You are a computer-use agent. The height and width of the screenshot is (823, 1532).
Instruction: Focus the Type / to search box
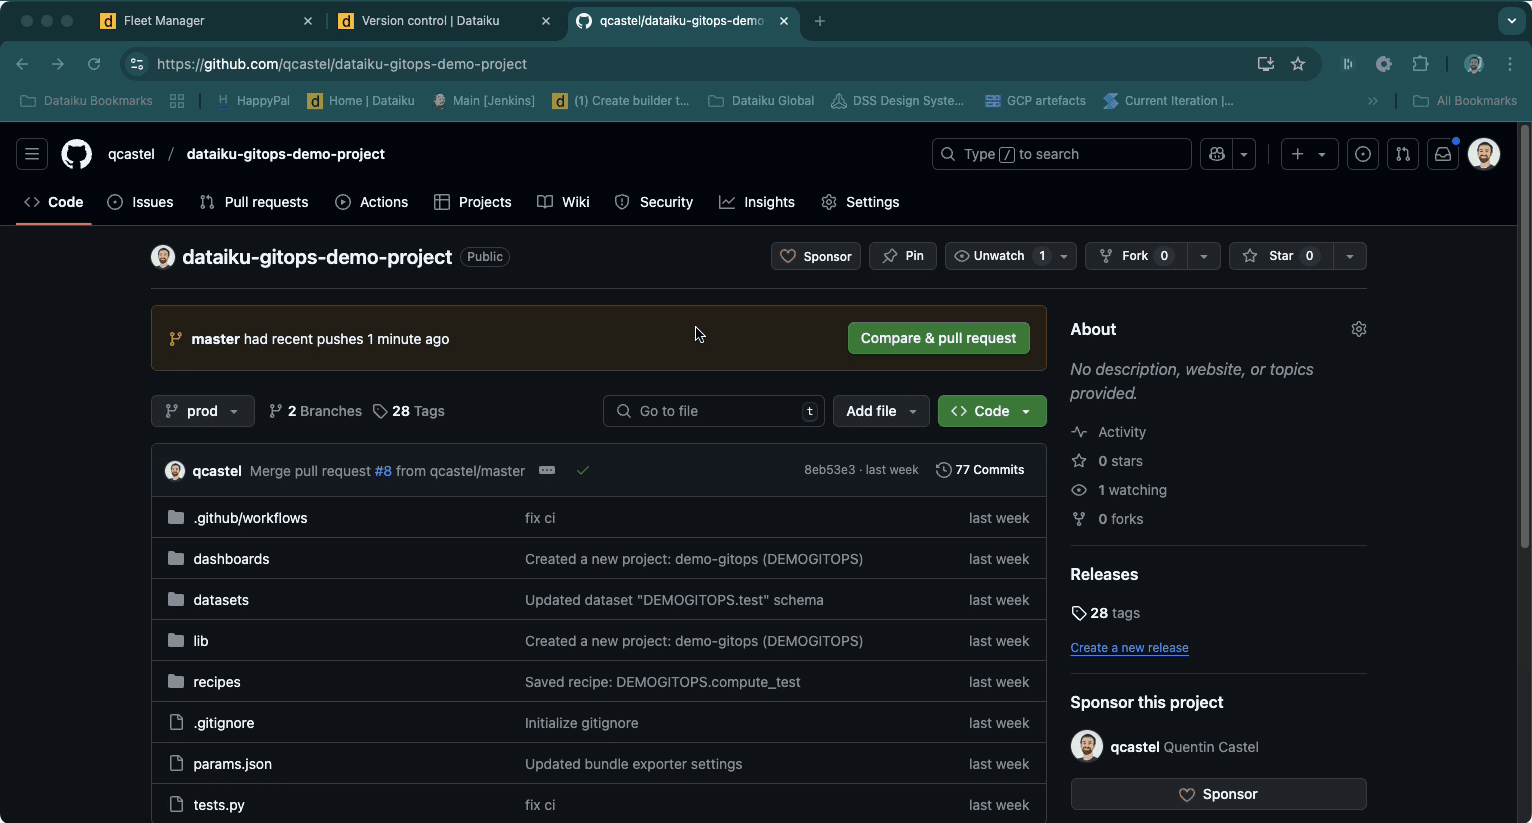point(1061,154)
